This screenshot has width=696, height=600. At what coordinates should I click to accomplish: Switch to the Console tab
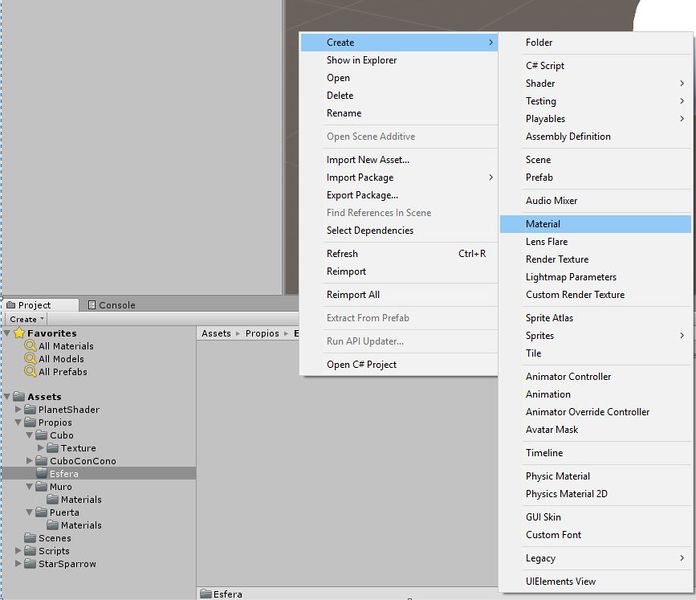click(x=112, y=305)
